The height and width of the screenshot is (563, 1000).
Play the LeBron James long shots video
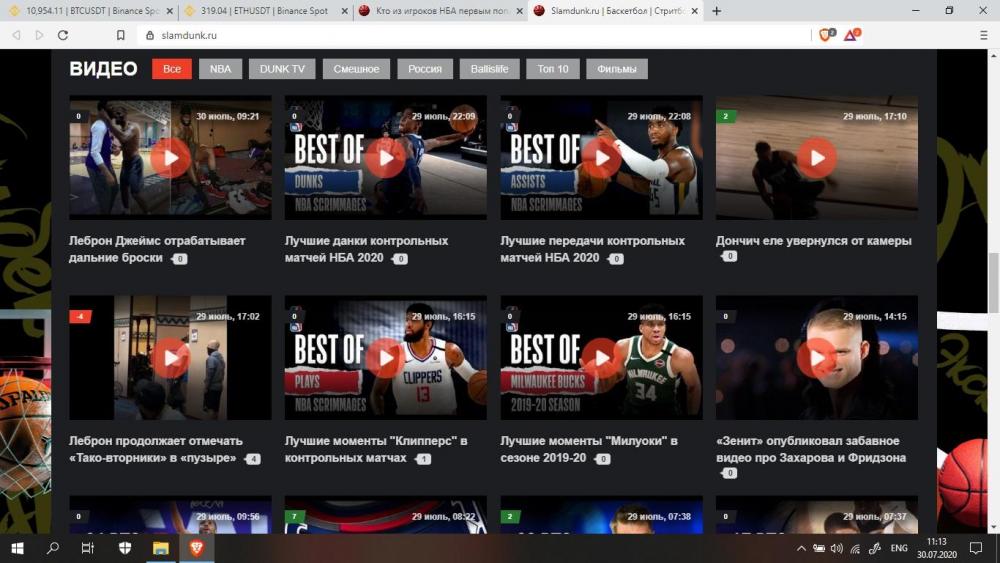pyautogui.click(x=170, y=157)
